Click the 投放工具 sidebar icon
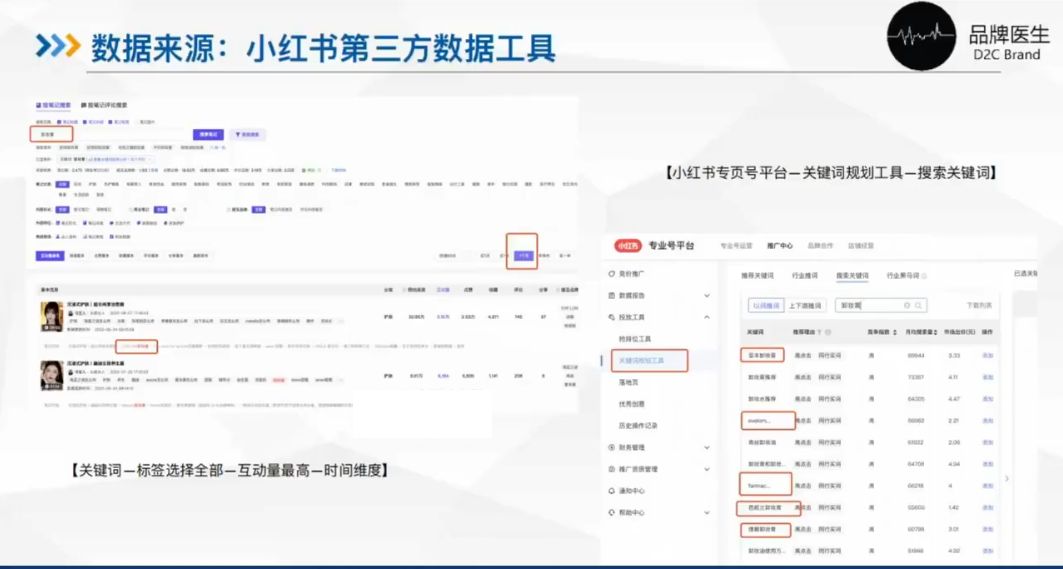 (612, 317)
